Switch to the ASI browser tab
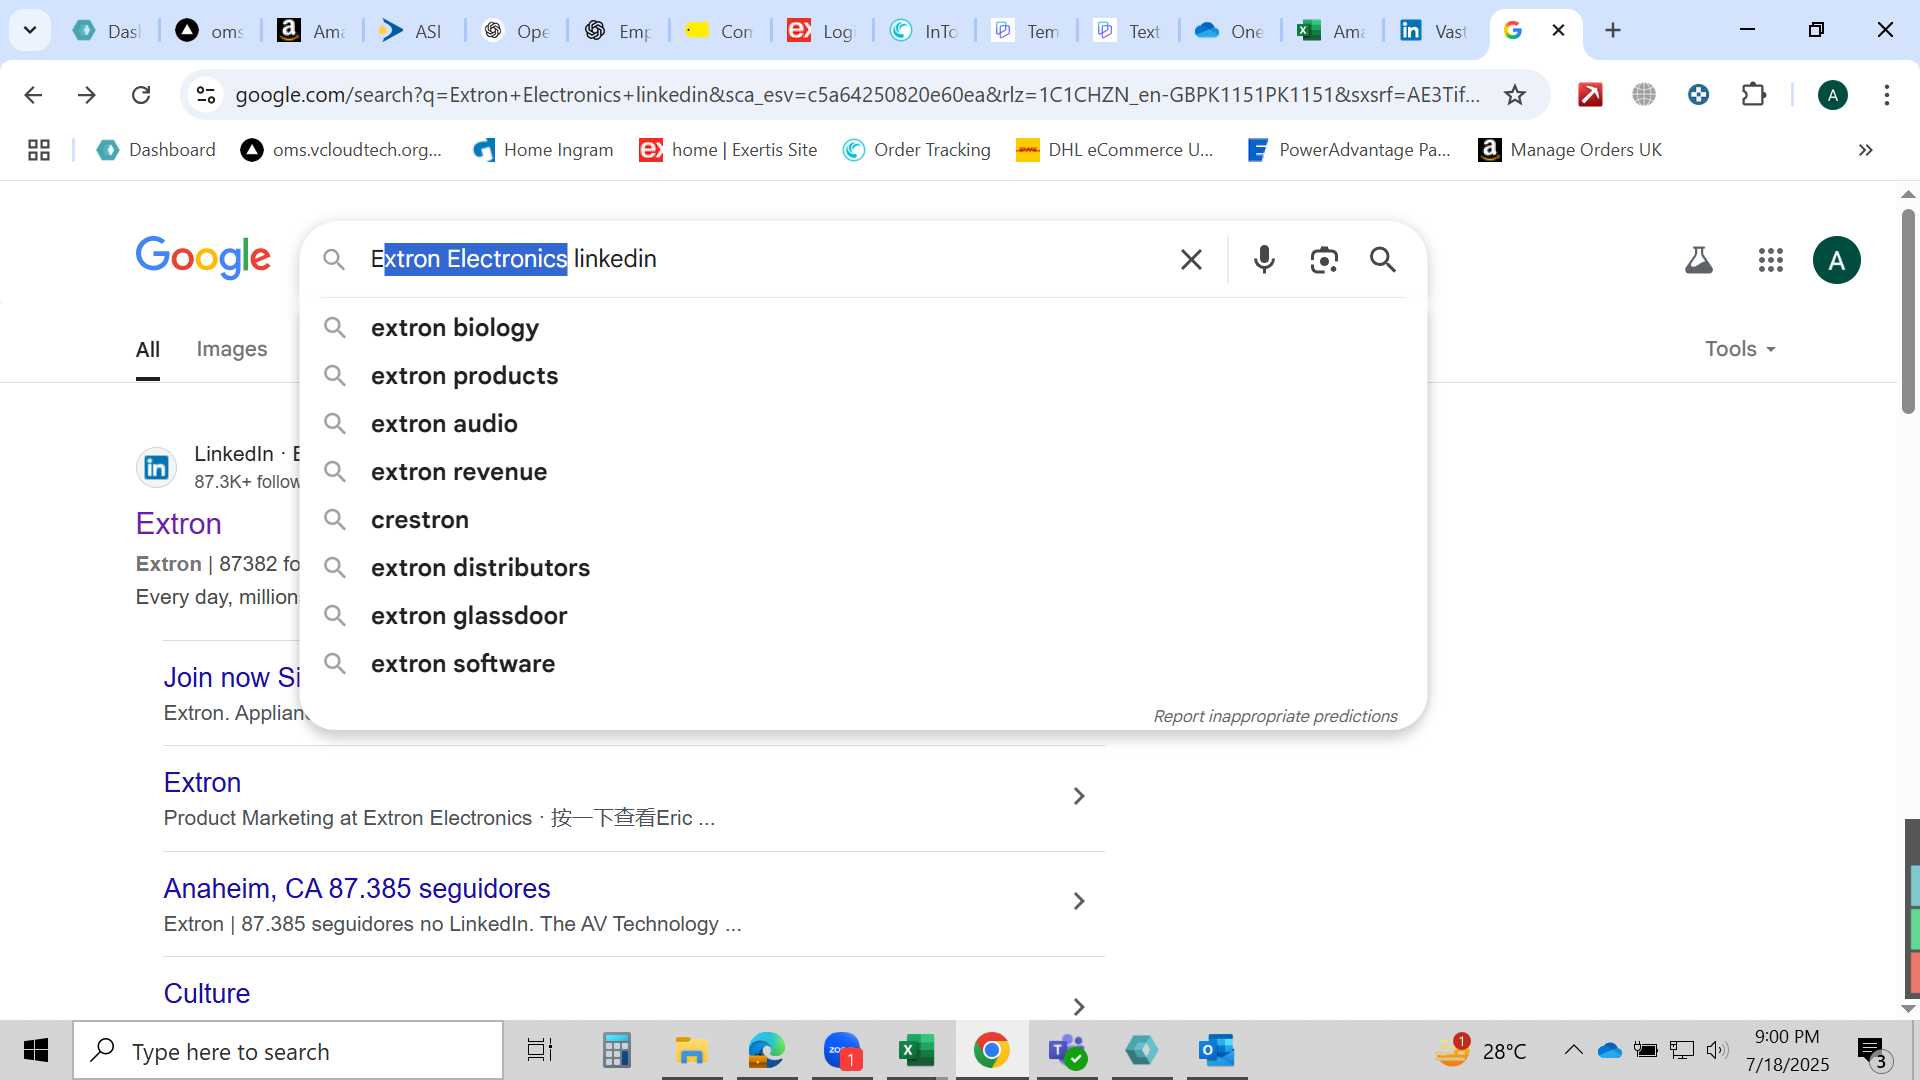The width and height of the screenshot is (1920, 1080). [412, 30]
